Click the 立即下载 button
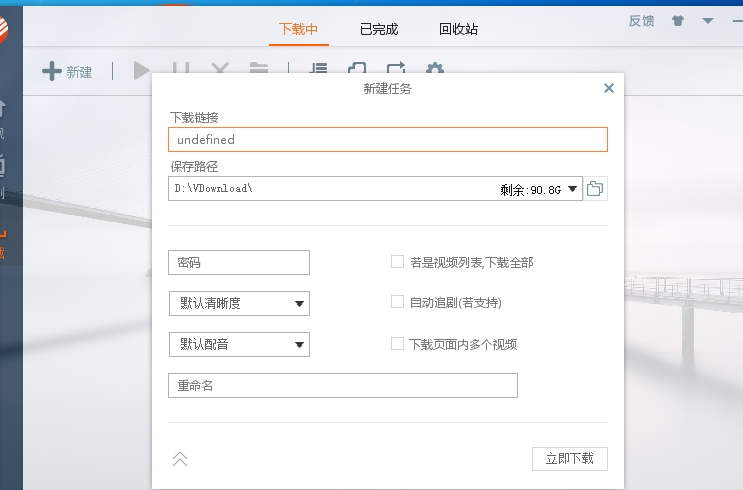743x490 pixels. 569,459
